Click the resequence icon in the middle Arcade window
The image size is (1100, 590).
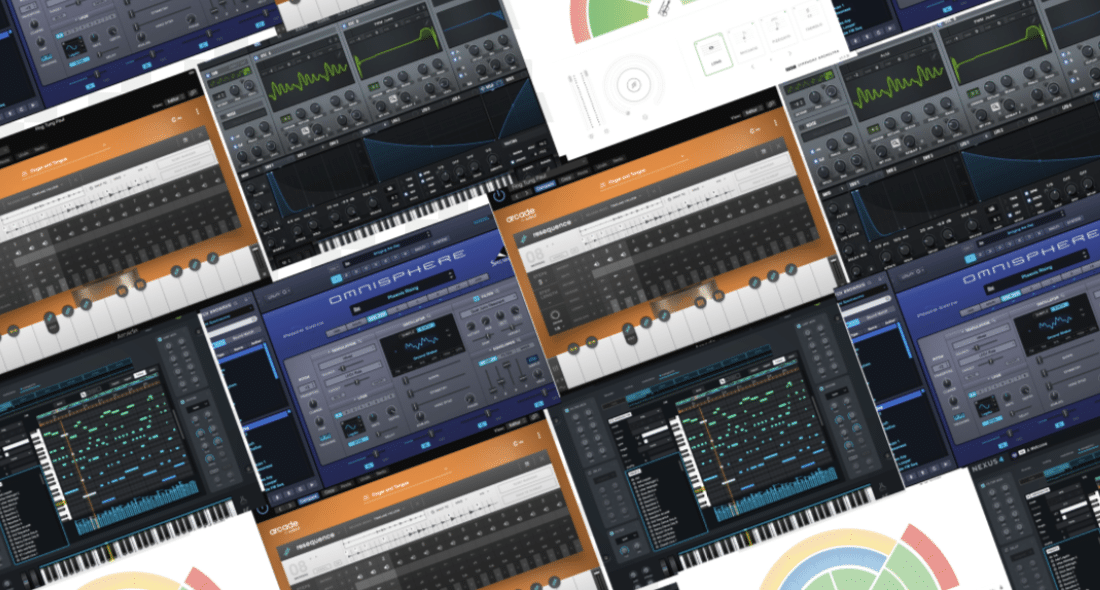pos(523,239)
